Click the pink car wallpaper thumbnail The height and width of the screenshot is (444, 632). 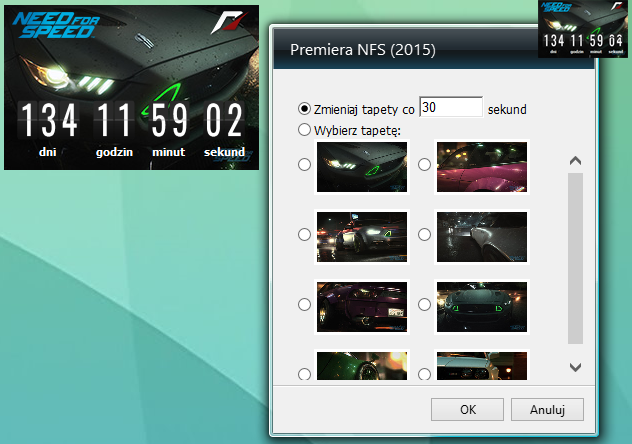pyautogui.click(x=482, y=165)
